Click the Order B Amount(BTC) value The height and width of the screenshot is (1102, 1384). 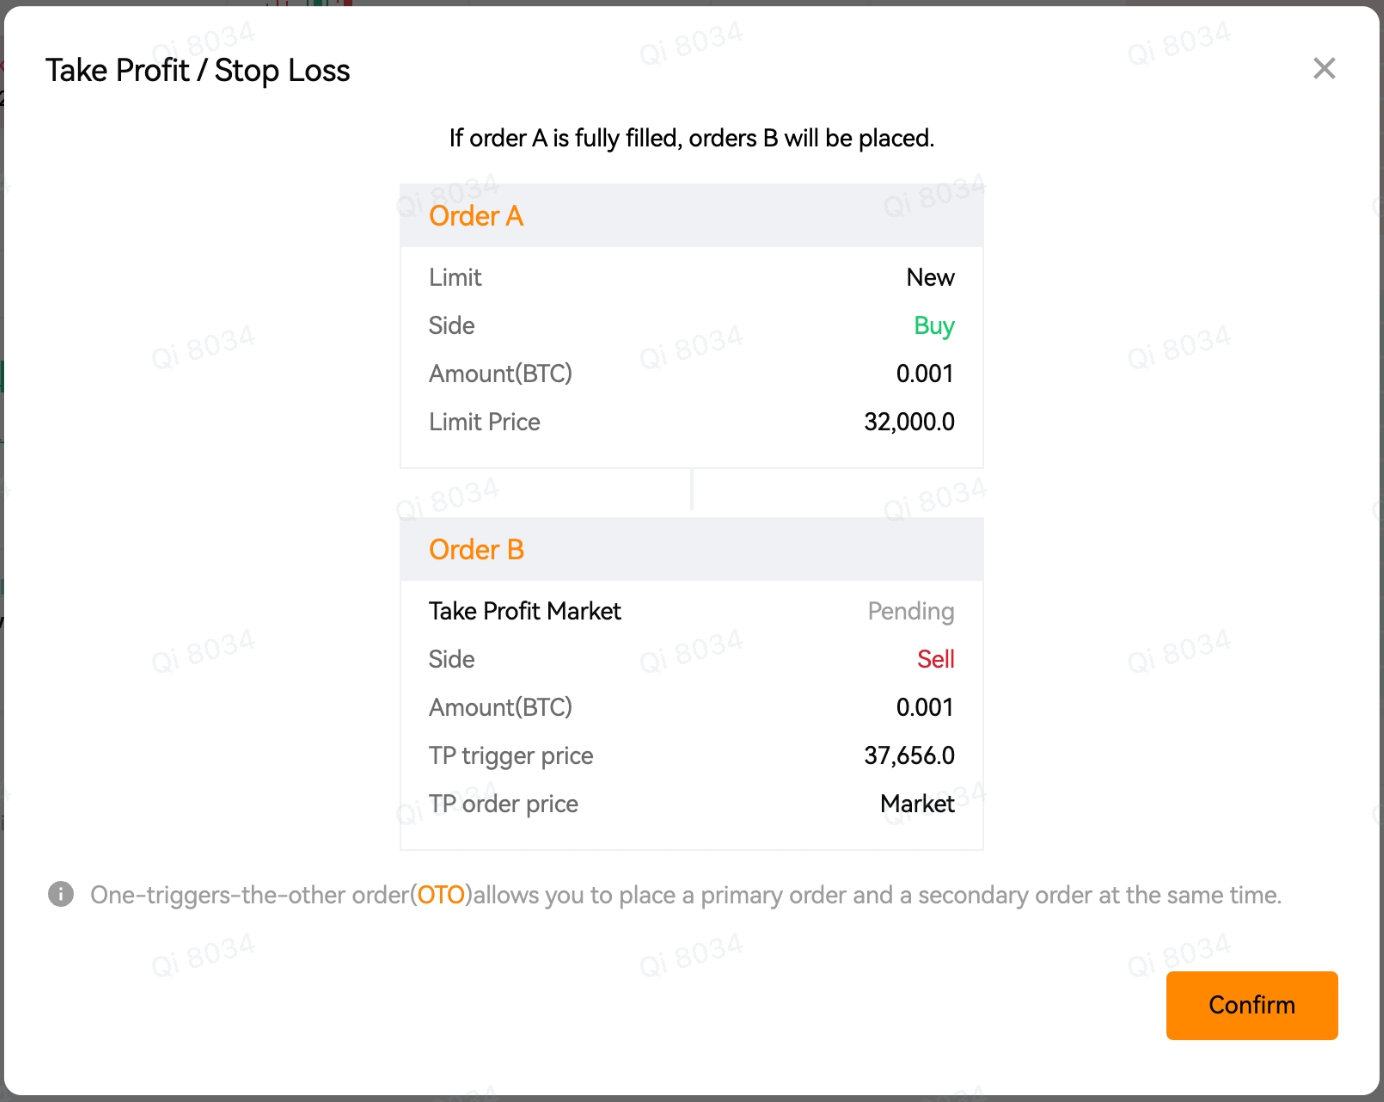tap(925, 708)
